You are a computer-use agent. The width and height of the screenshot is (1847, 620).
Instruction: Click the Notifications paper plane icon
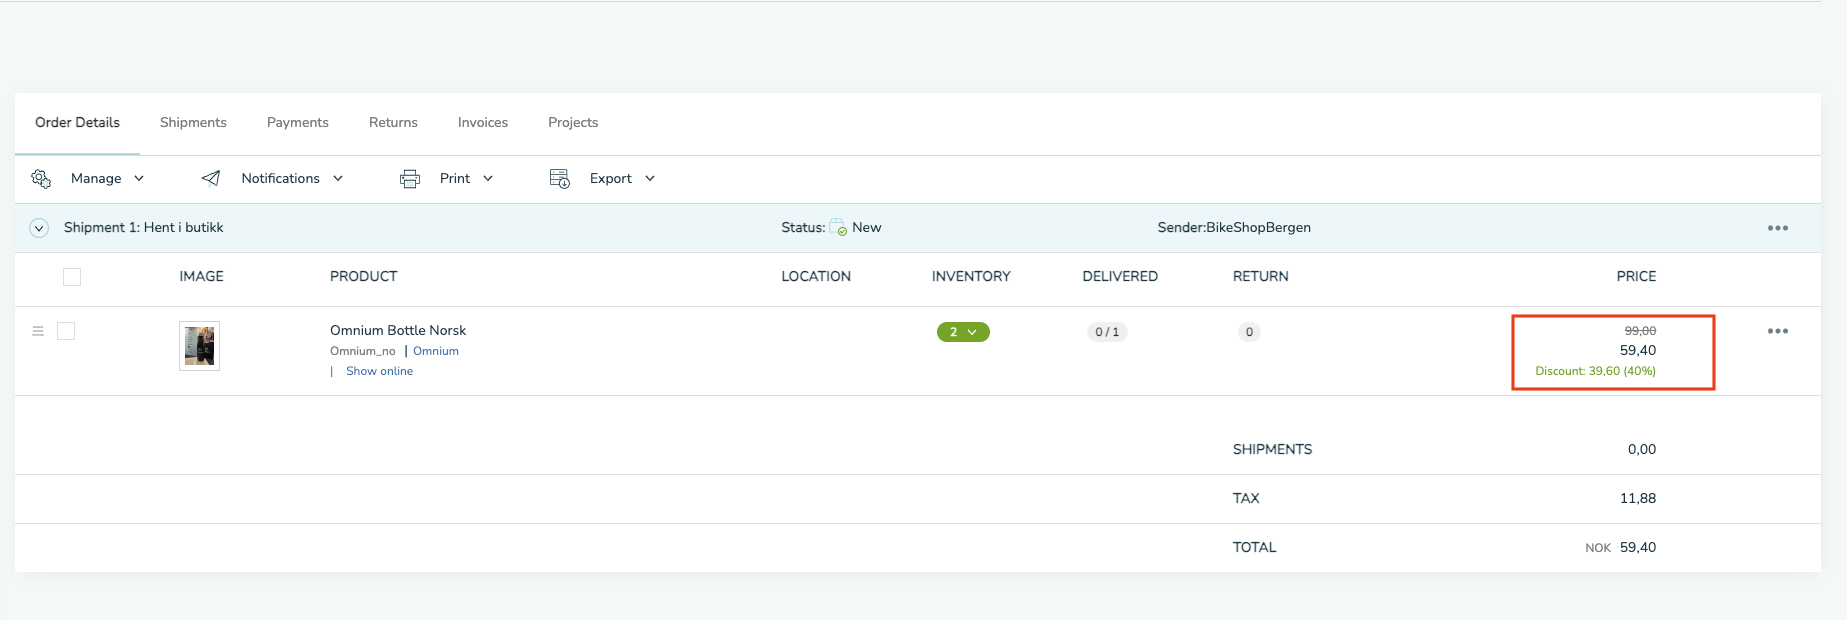click(x=211, y=178)
